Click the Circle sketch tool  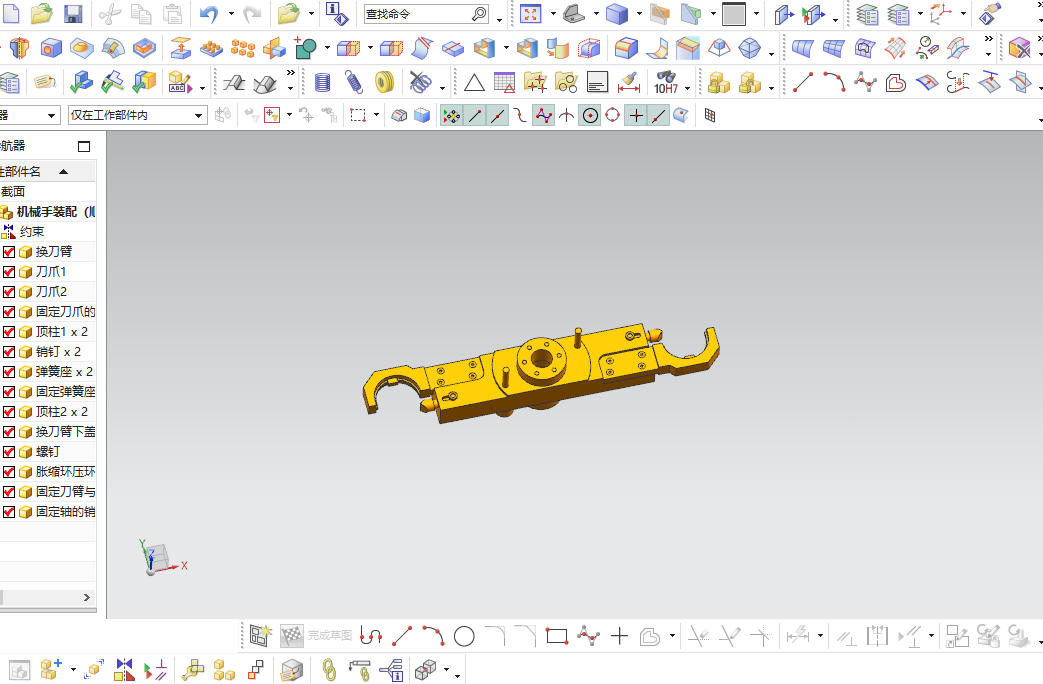pyautogui.click(x=464, y=637)
